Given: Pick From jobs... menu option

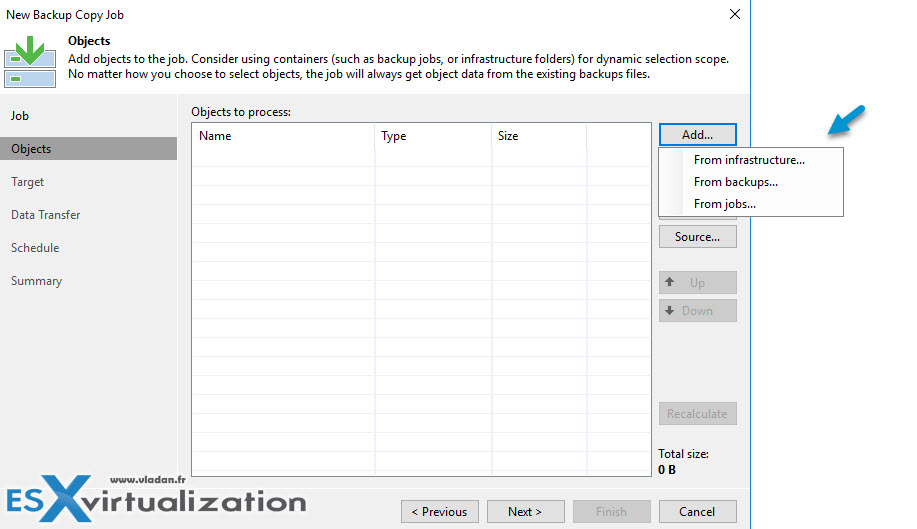Looking at the screenshot, I should 724,204.
